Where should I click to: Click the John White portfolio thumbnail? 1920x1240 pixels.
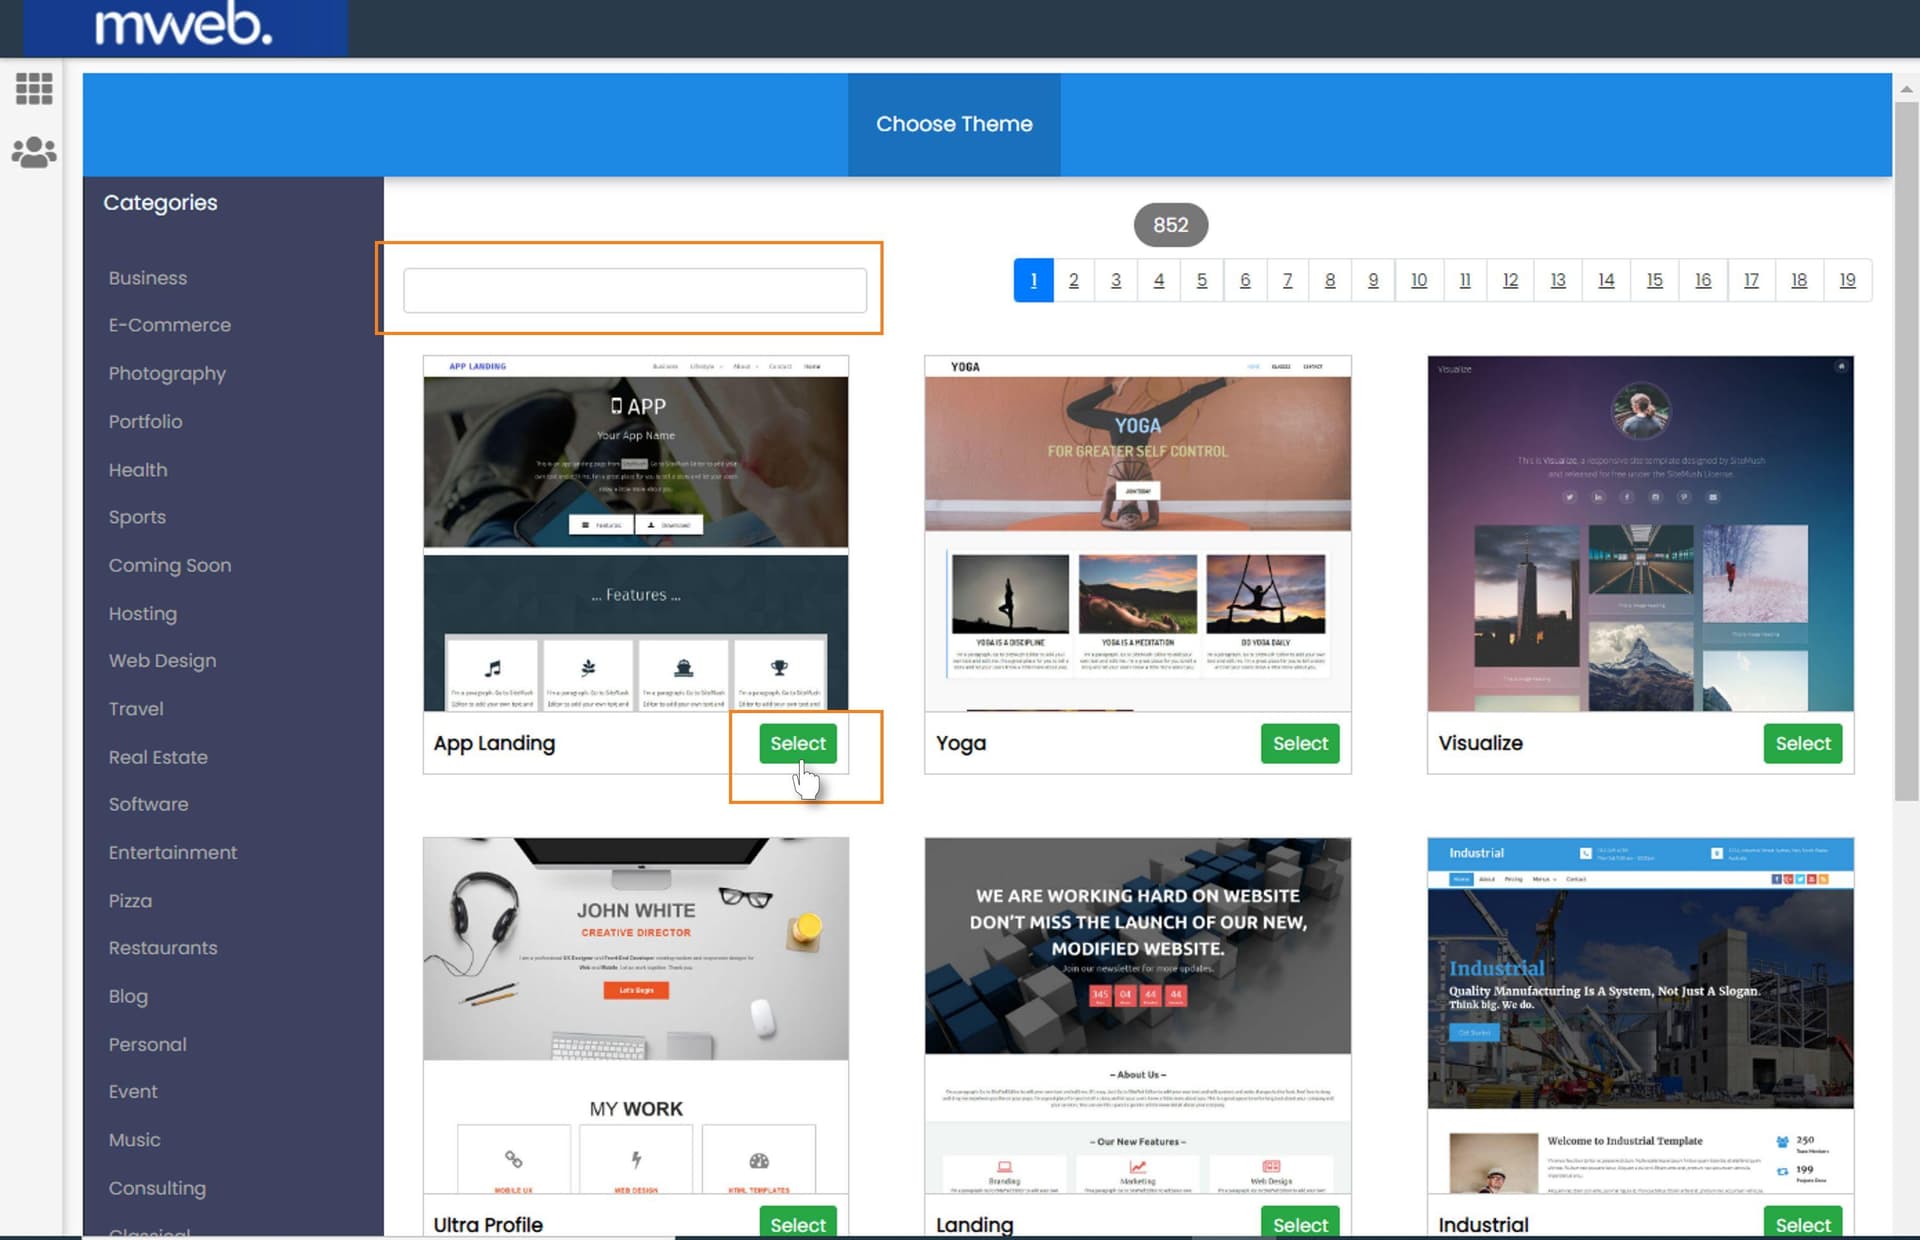point(634,950)
